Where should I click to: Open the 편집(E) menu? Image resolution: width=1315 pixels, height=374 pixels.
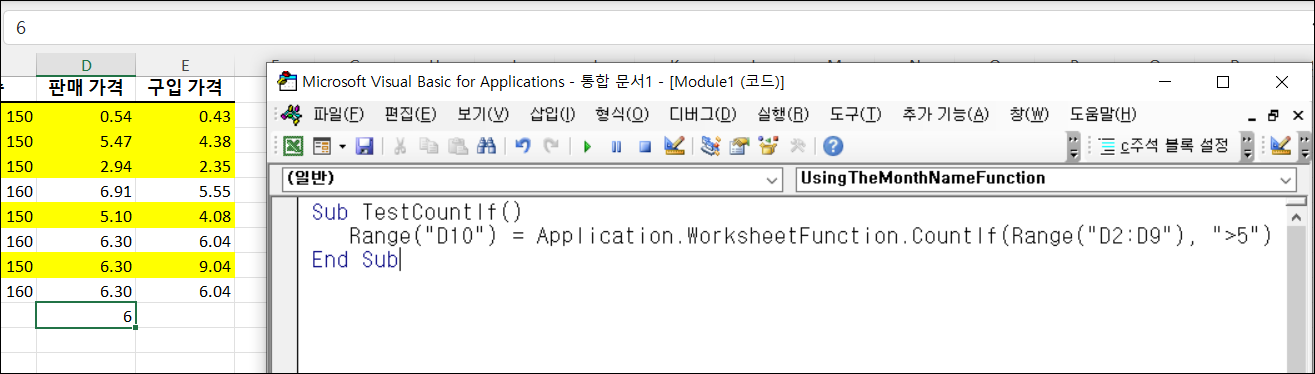(x=411, y=114)
